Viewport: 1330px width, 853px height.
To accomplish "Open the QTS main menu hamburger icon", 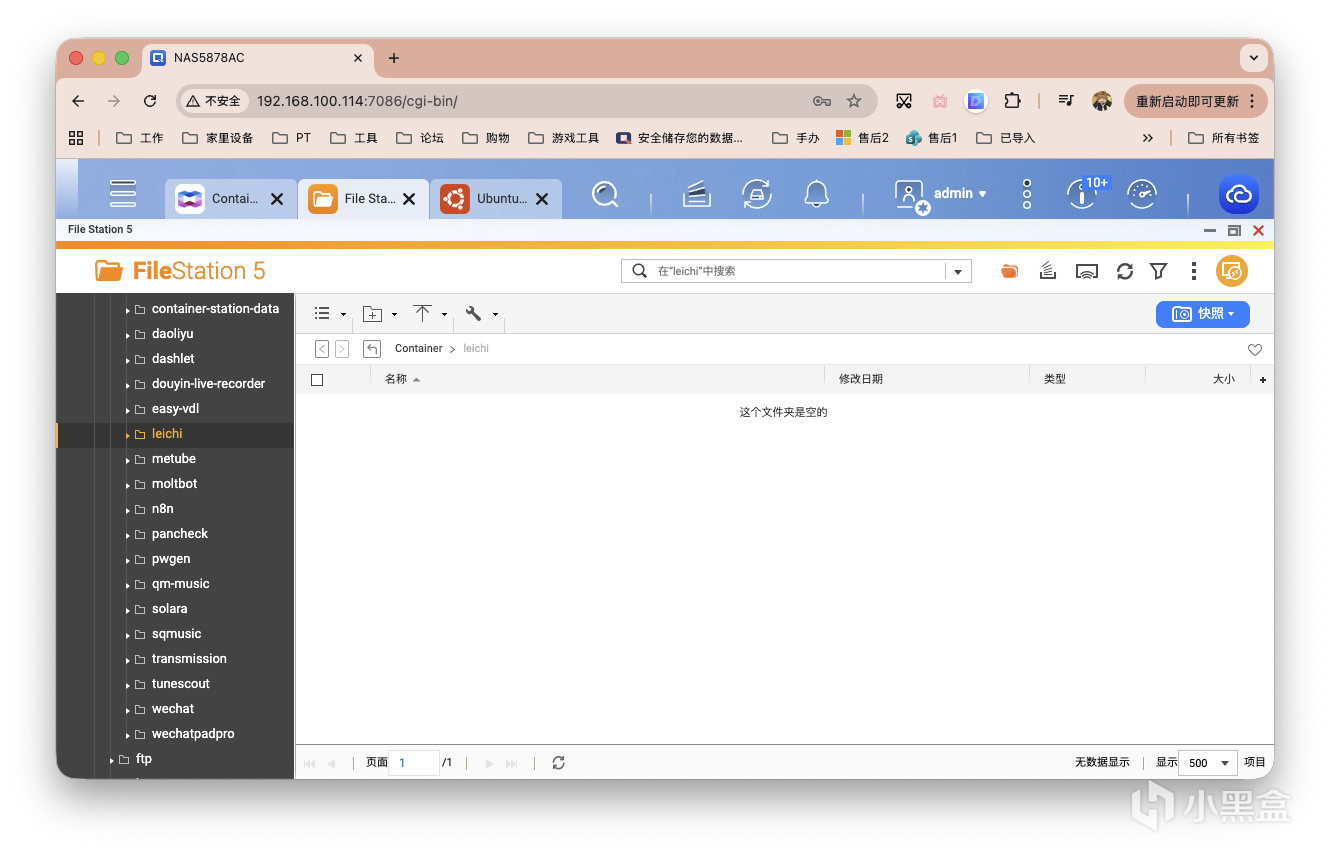I will pyautogui.click(x=122, y=194).
